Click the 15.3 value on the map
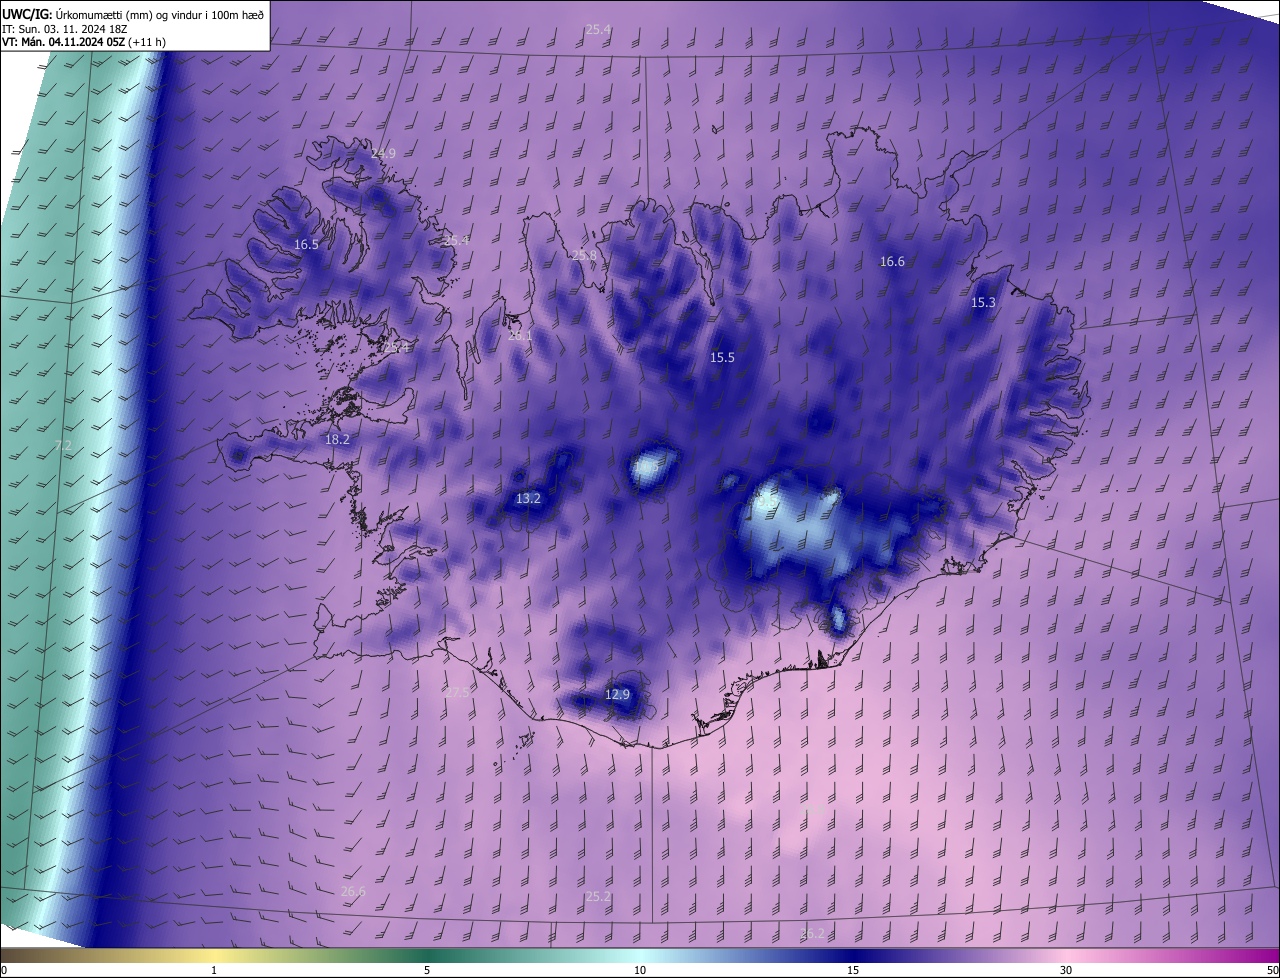The height and width of the screenshot is (978, 1280). [x=983, y=303]
